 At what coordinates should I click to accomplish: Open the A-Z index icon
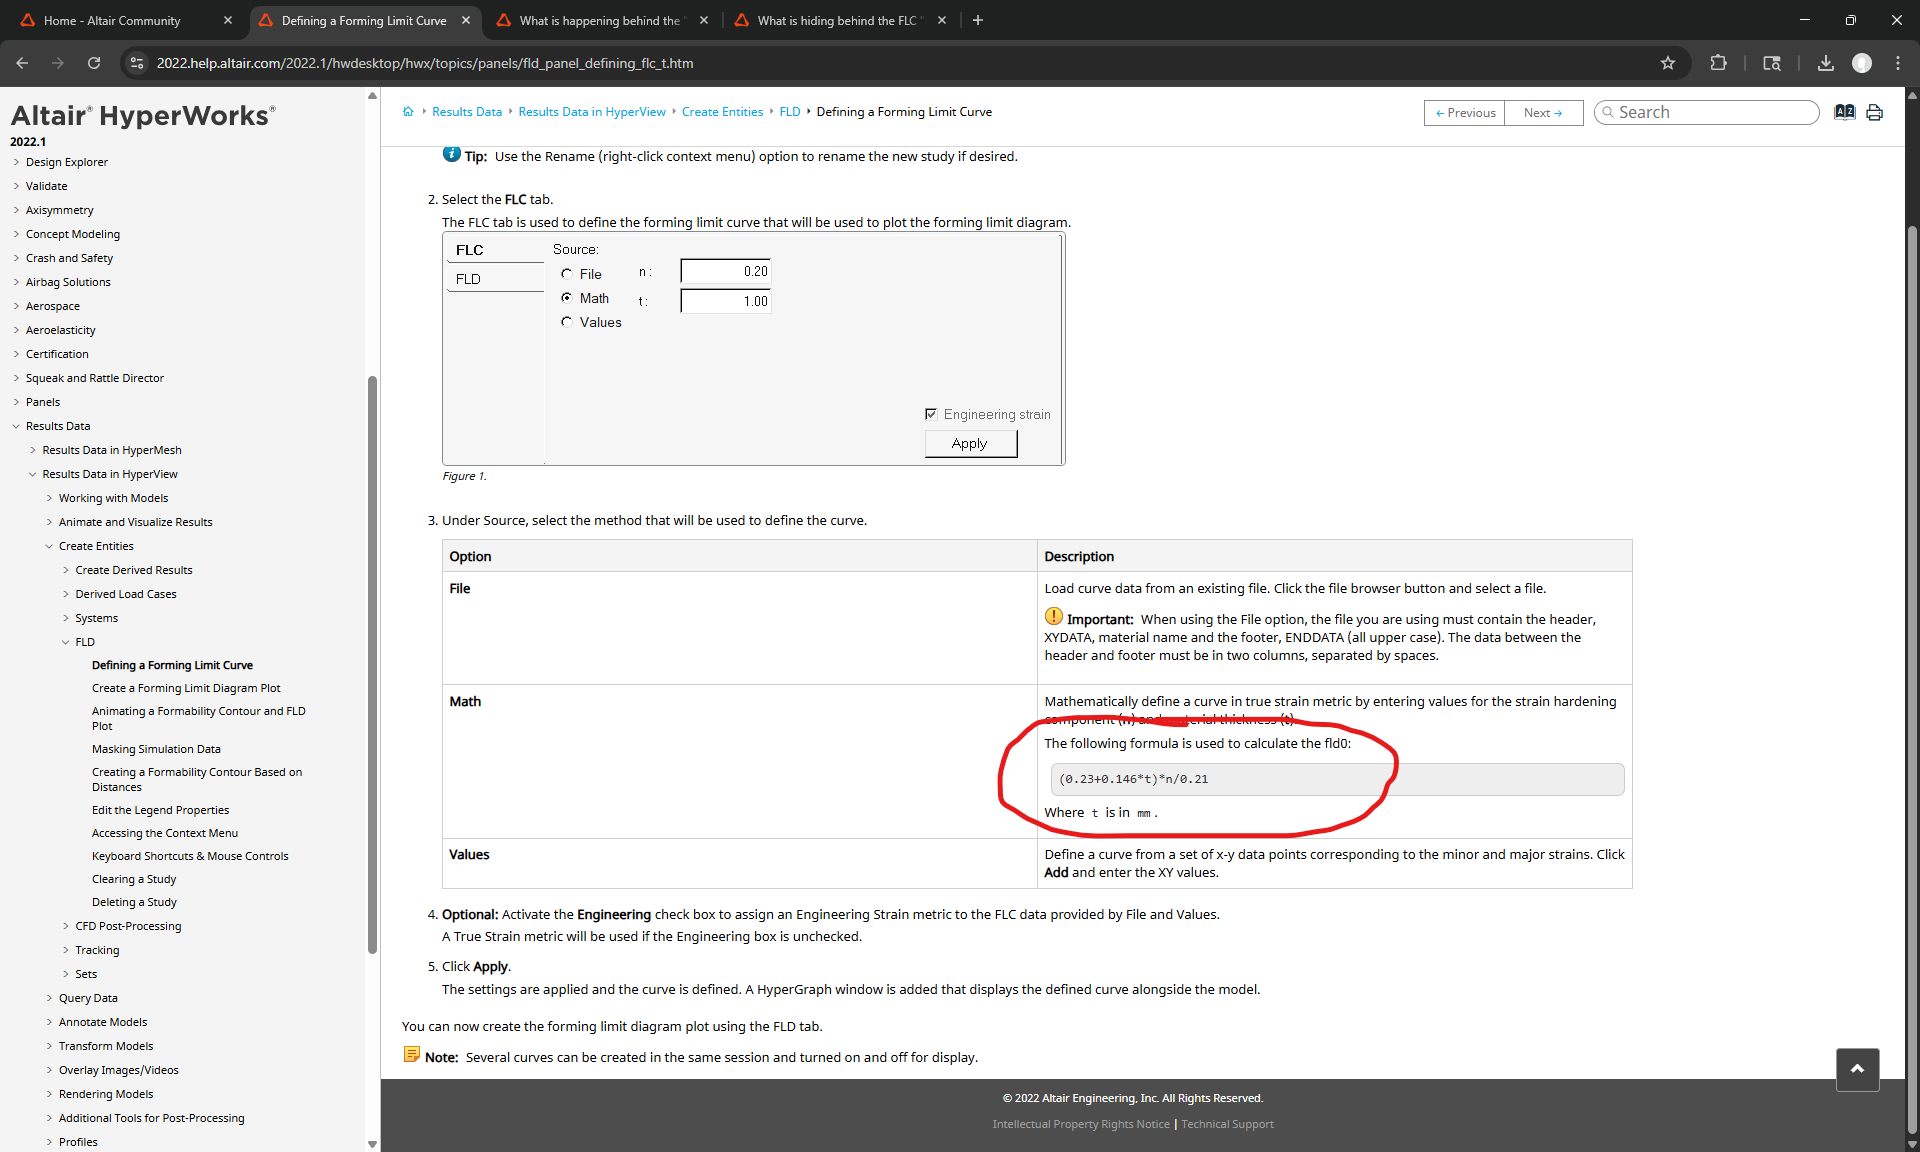1844,112
